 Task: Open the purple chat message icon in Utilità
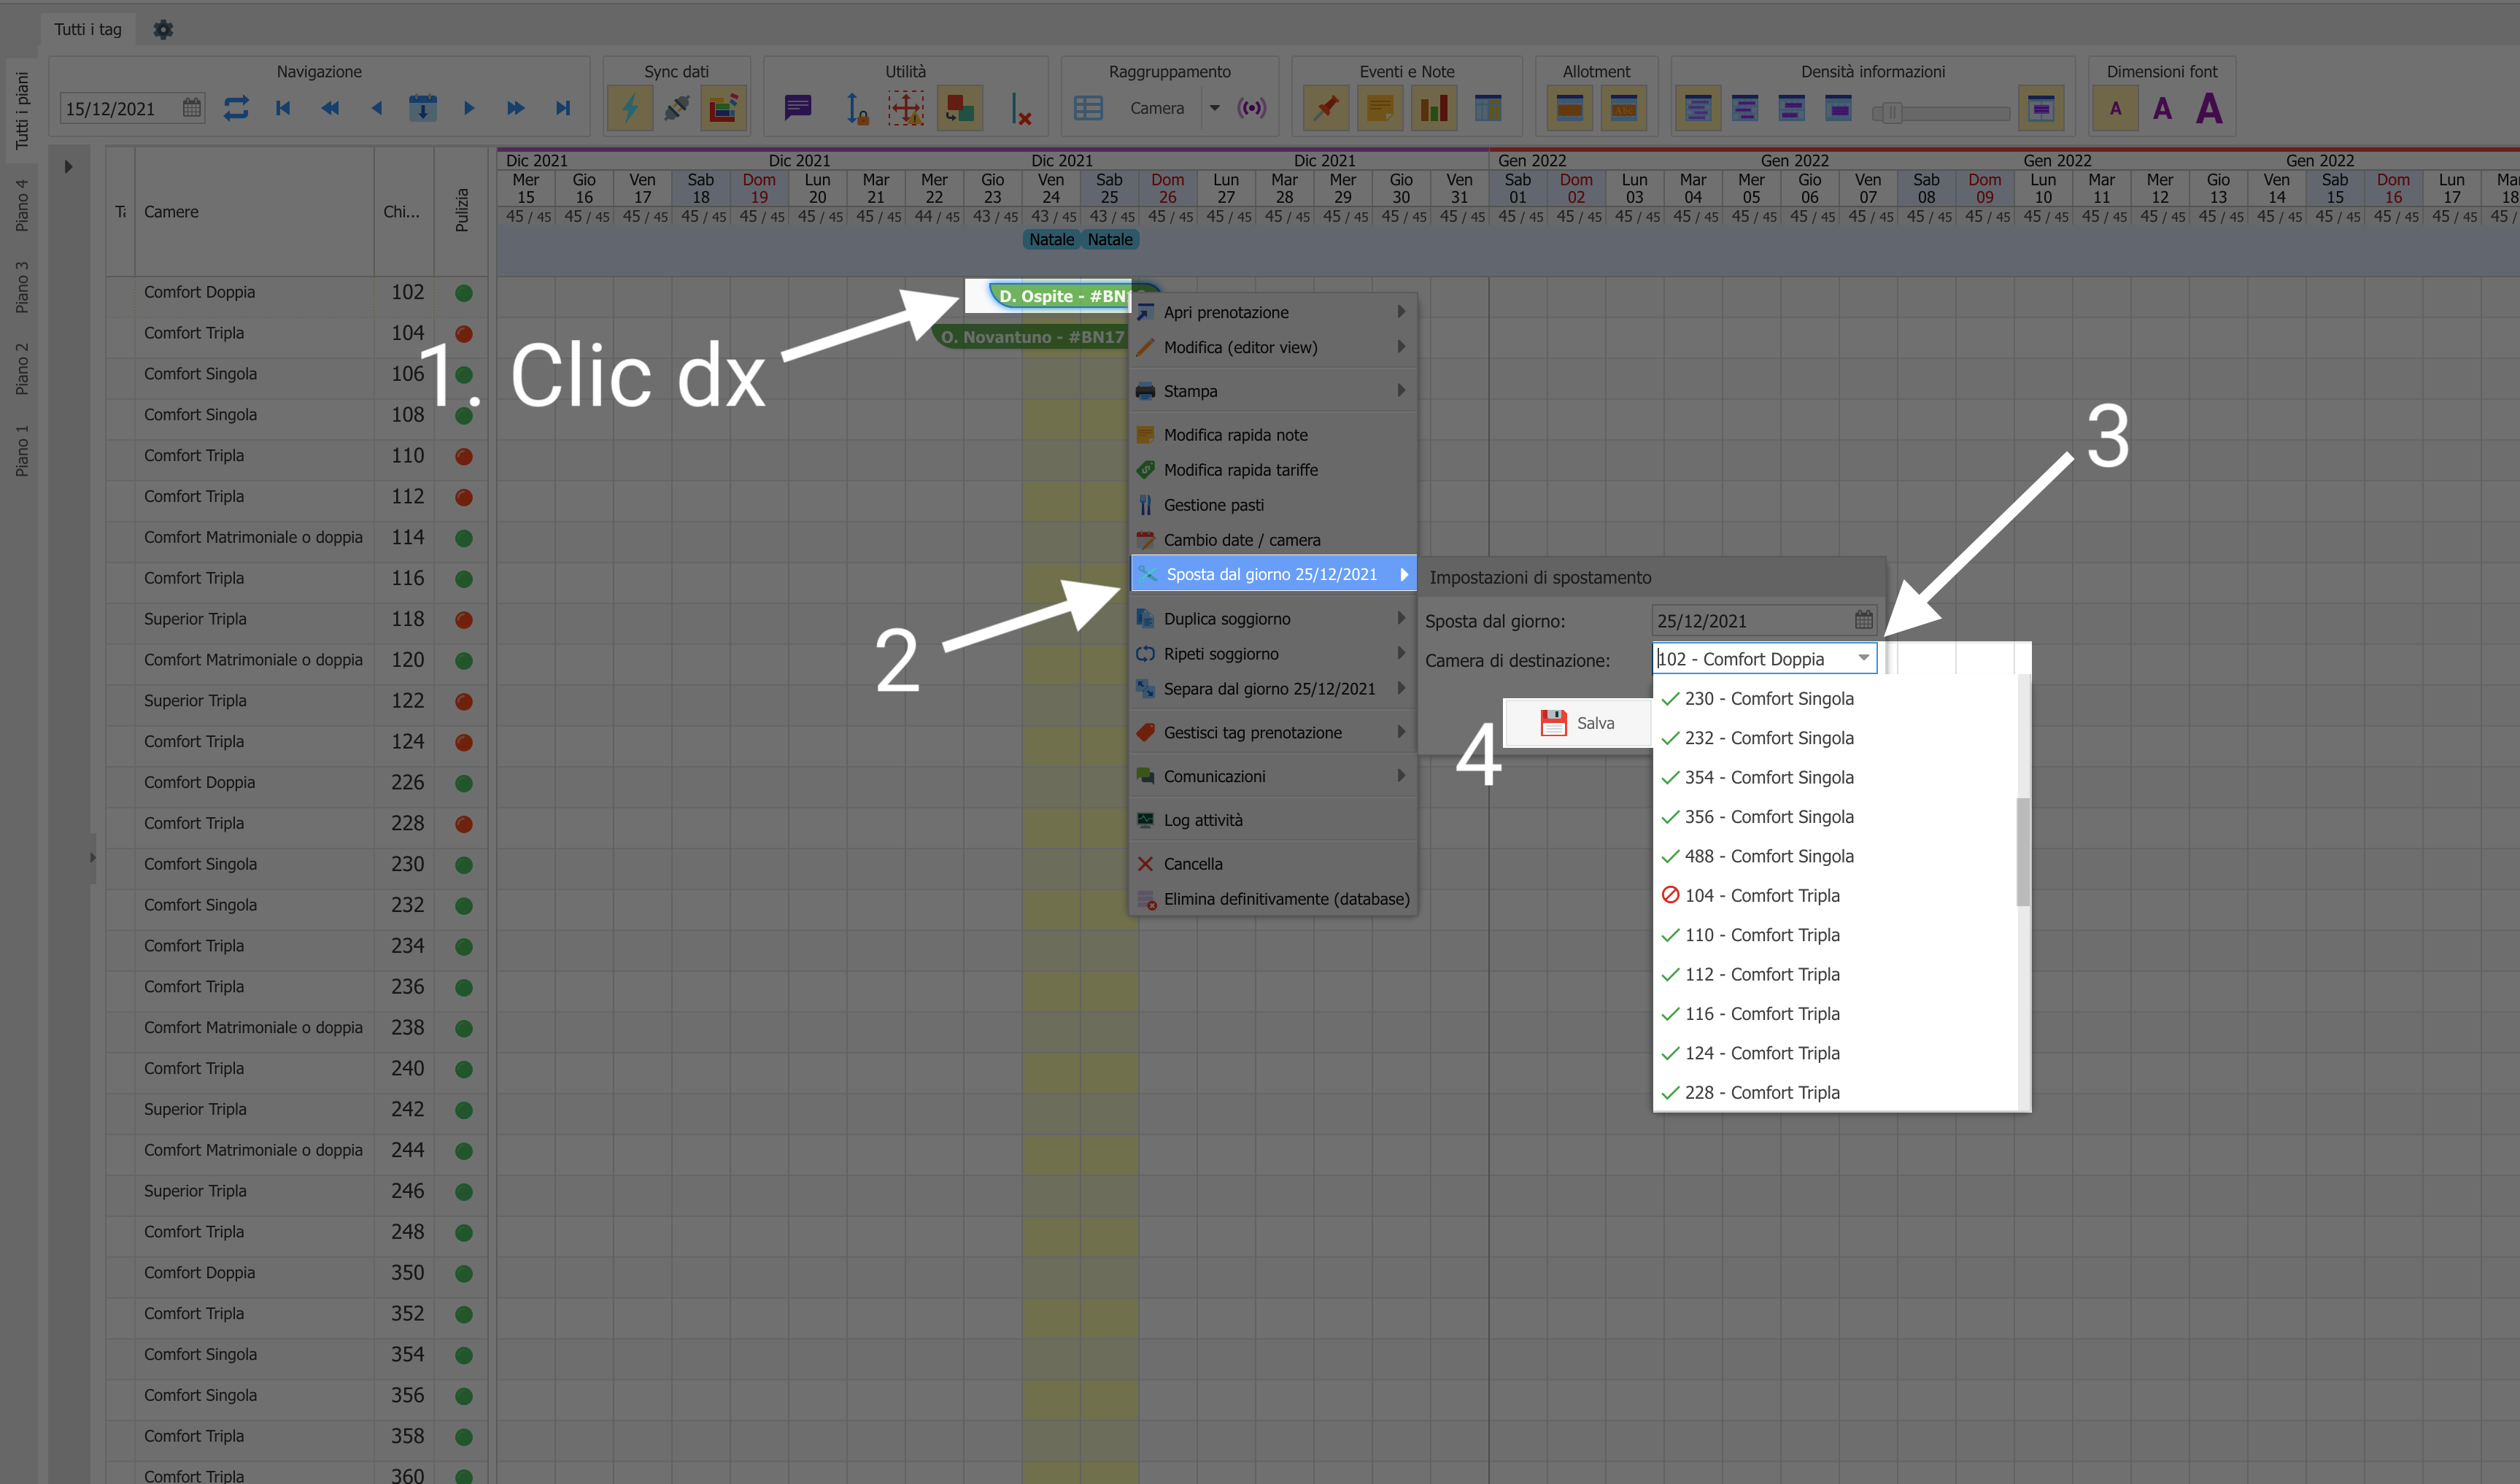pyautogui.click(x=798, y=107)
